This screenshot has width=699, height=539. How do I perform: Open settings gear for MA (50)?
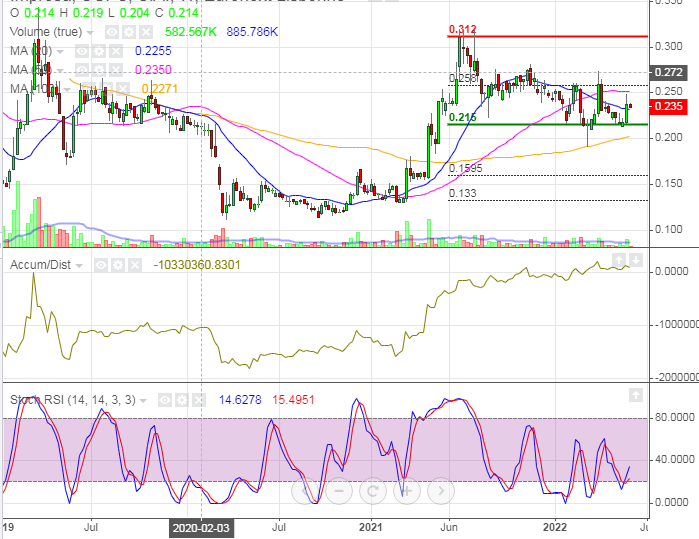(99, 70)
